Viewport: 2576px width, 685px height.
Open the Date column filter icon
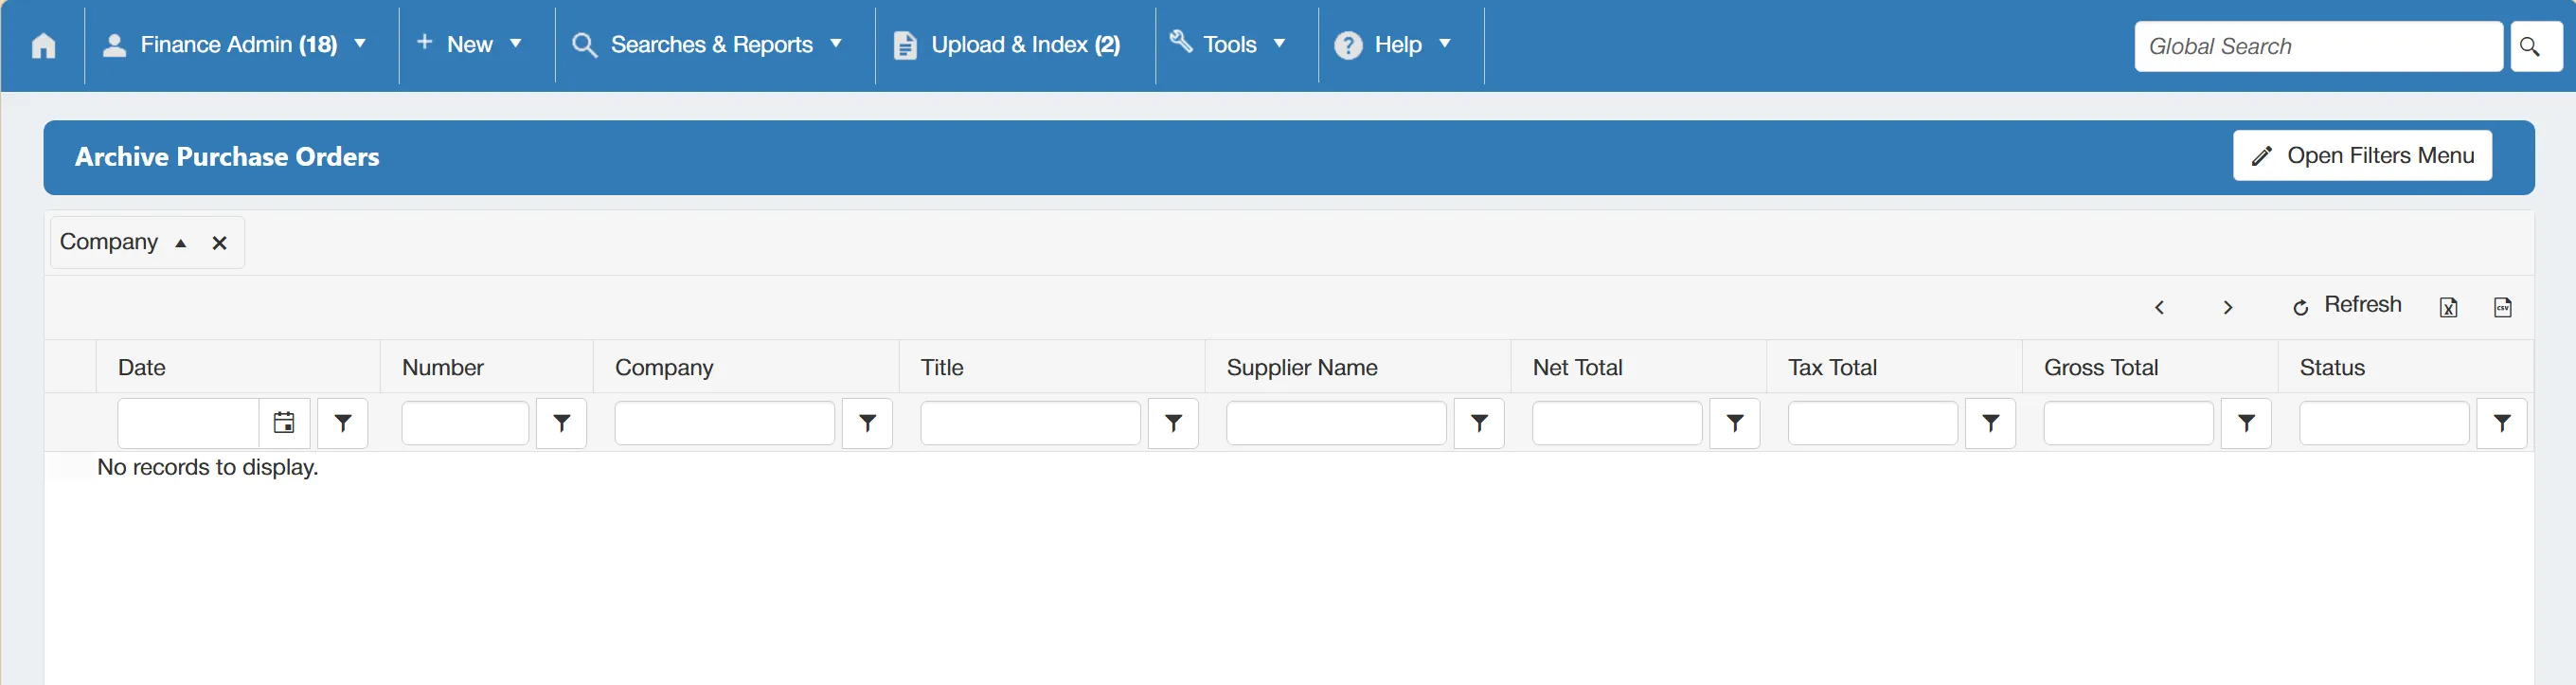coord(343,423)
